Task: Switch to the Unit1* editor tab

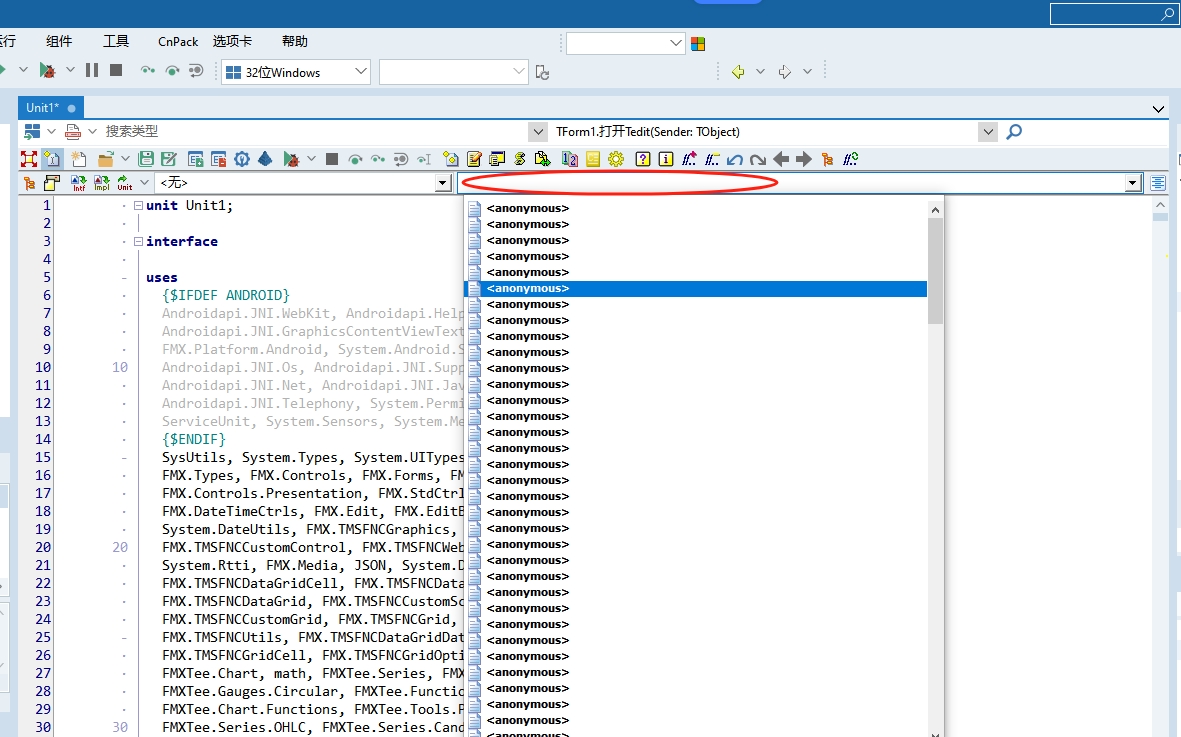Action: pyautogui.click(x=43, y=108)
